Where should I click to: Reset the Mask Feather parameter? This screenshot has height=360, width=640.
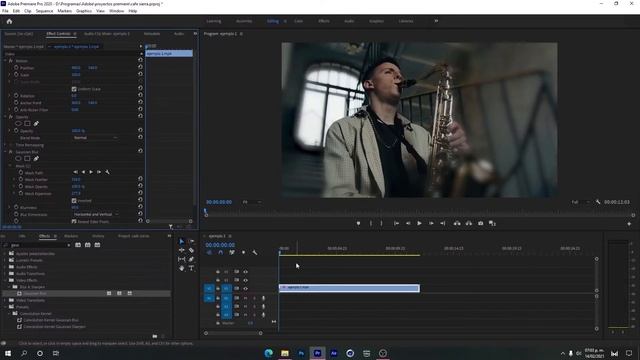point(140,179)
